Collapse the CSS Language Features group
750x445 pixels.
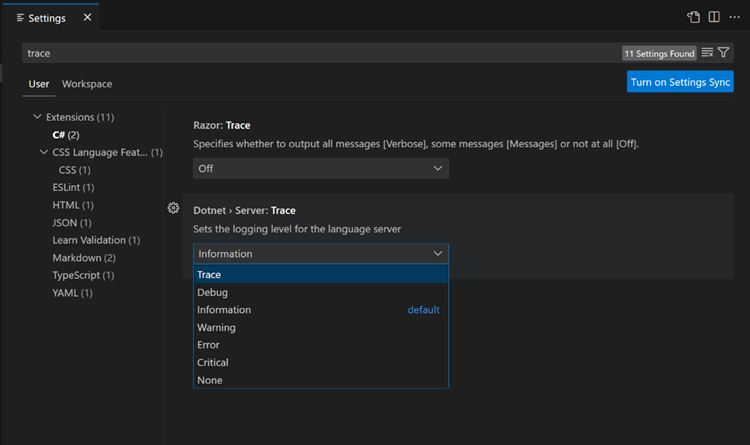click(x=44, y=152)
